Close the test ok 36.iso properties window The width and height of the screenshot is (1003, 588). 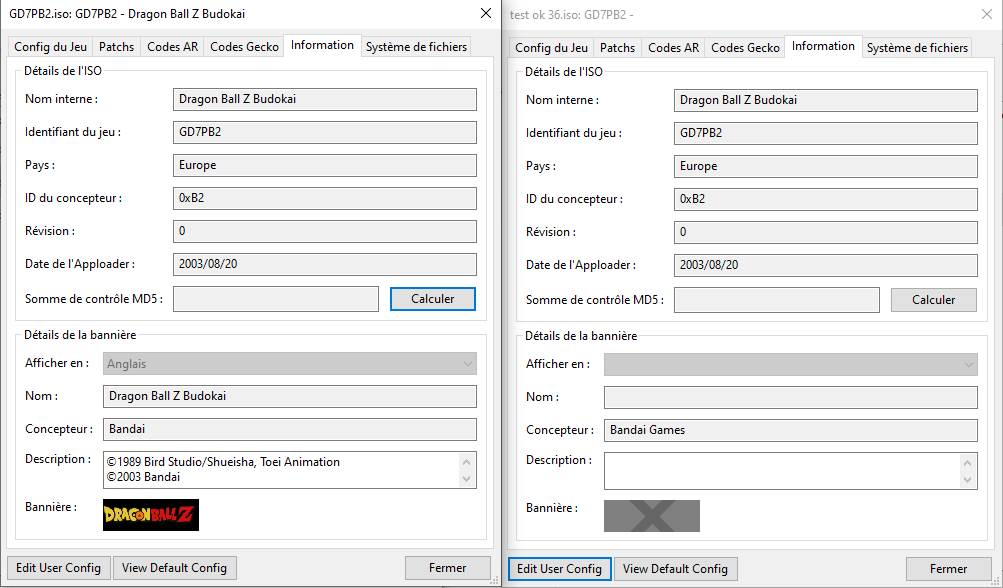[987, 14]
